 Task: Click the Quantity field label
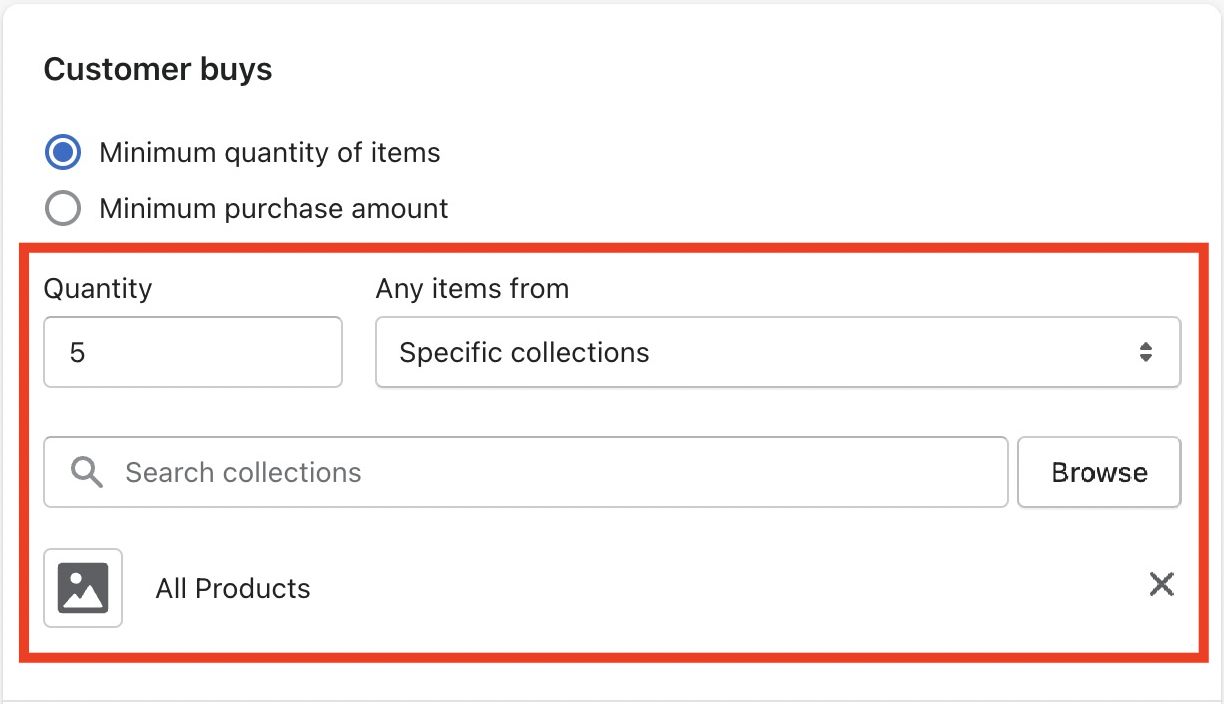coord(98,289)
